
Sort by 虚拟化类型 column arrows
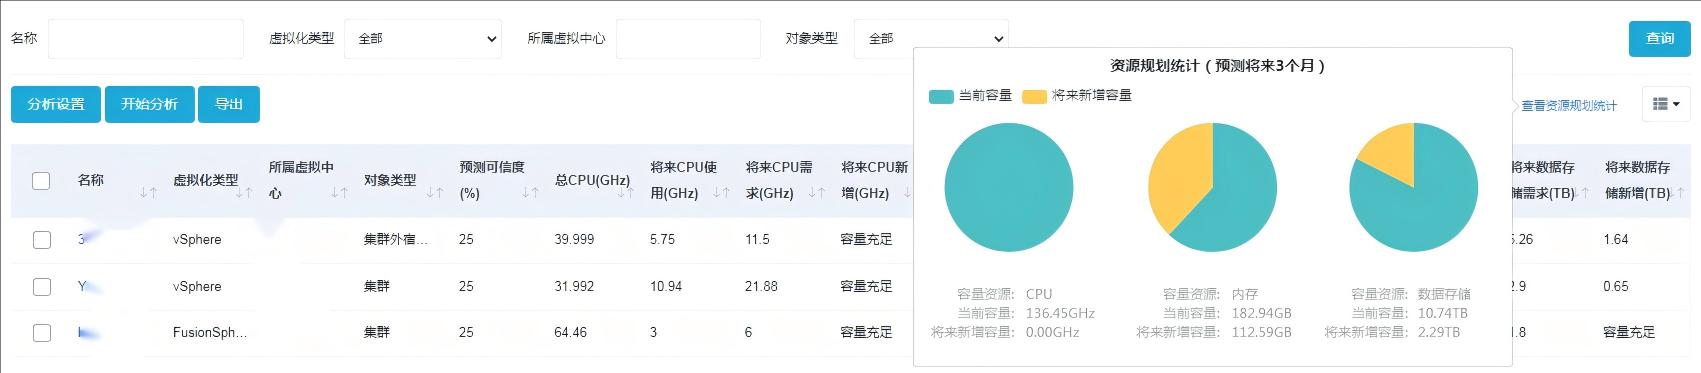tap(243, 192)
